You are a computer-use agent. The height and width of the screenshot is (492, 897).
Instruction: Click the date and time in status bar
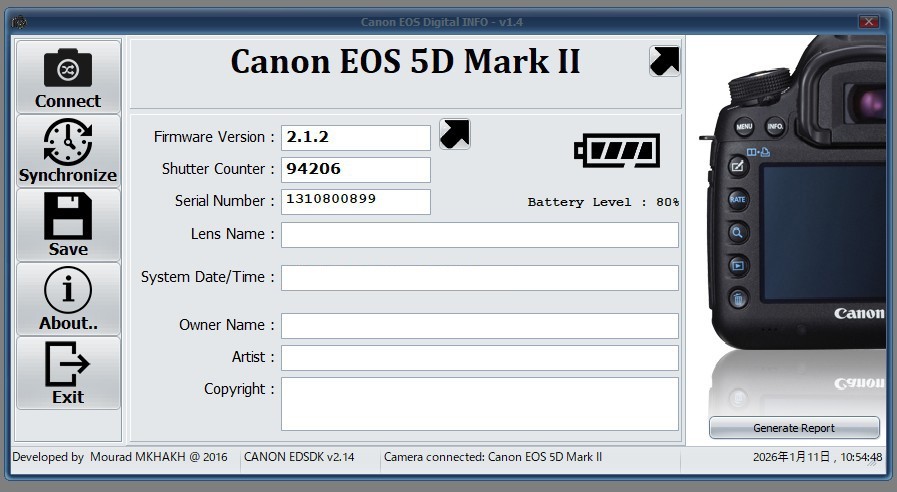pyautogui.click(x=817, y=457)
